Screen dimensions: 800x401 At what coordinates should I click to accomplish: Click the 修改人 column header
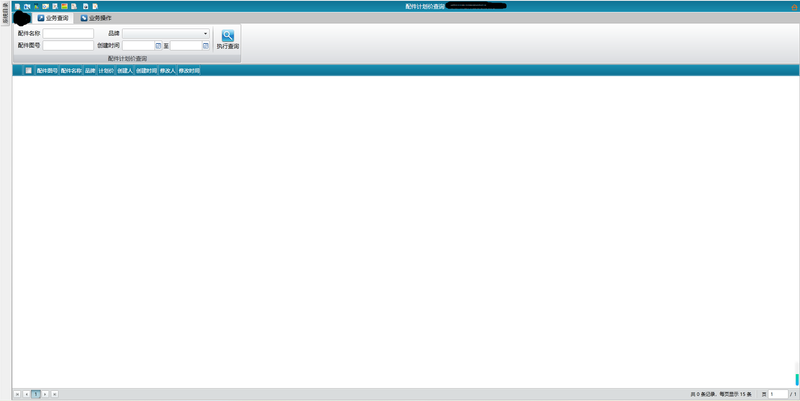167,71
